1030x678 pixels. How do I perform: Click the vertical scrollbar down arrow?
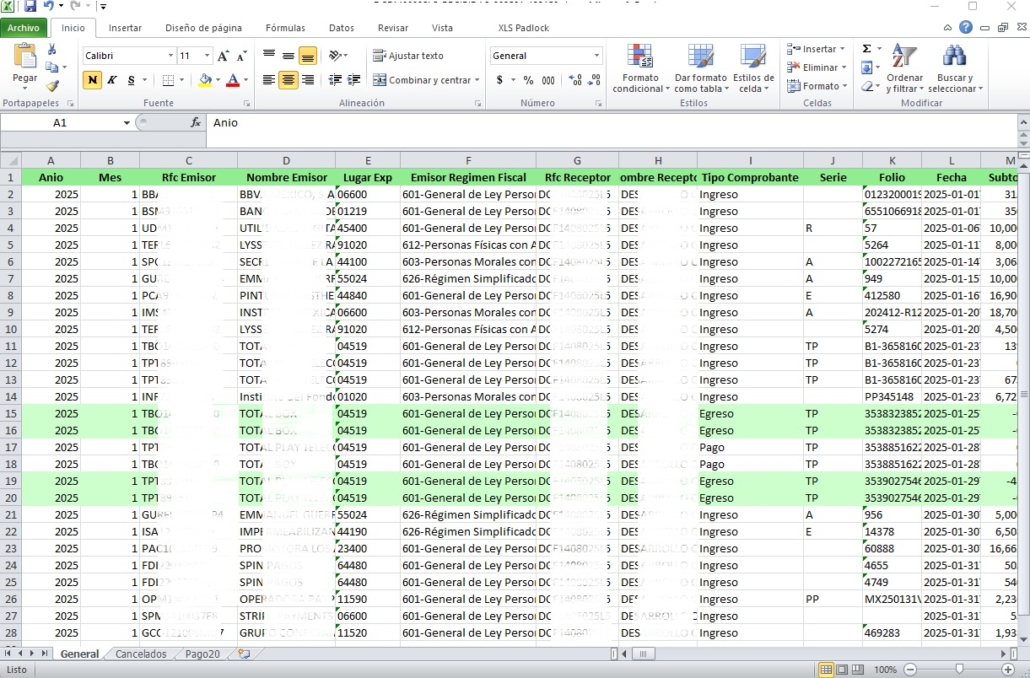(1023, 639)
